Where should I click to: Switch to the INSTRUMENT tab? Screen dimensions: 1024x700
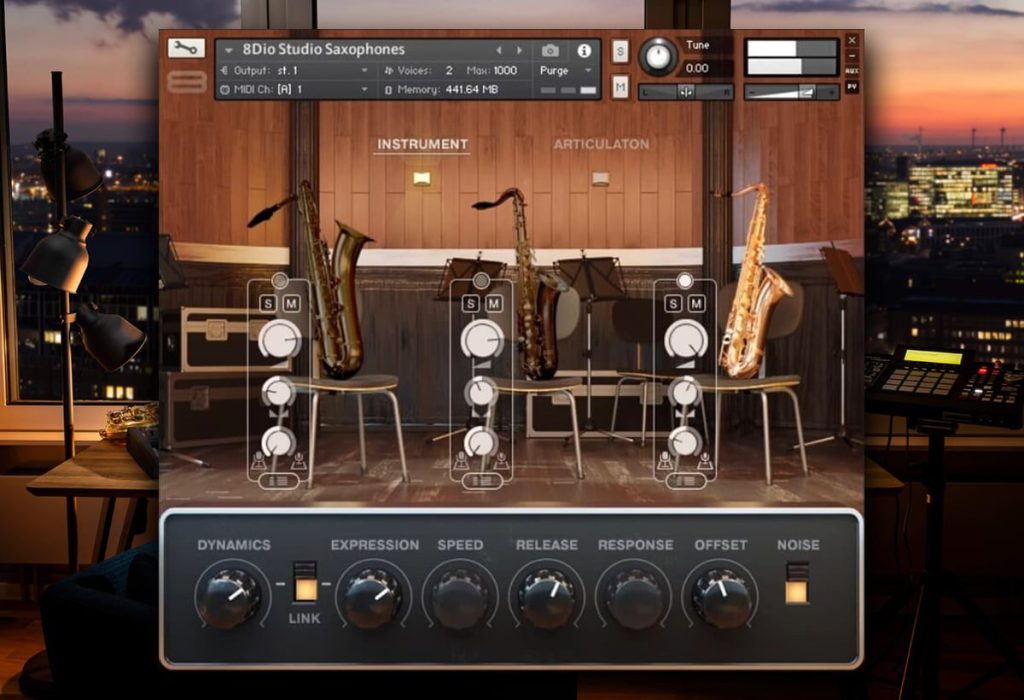(x=422, y=144)
